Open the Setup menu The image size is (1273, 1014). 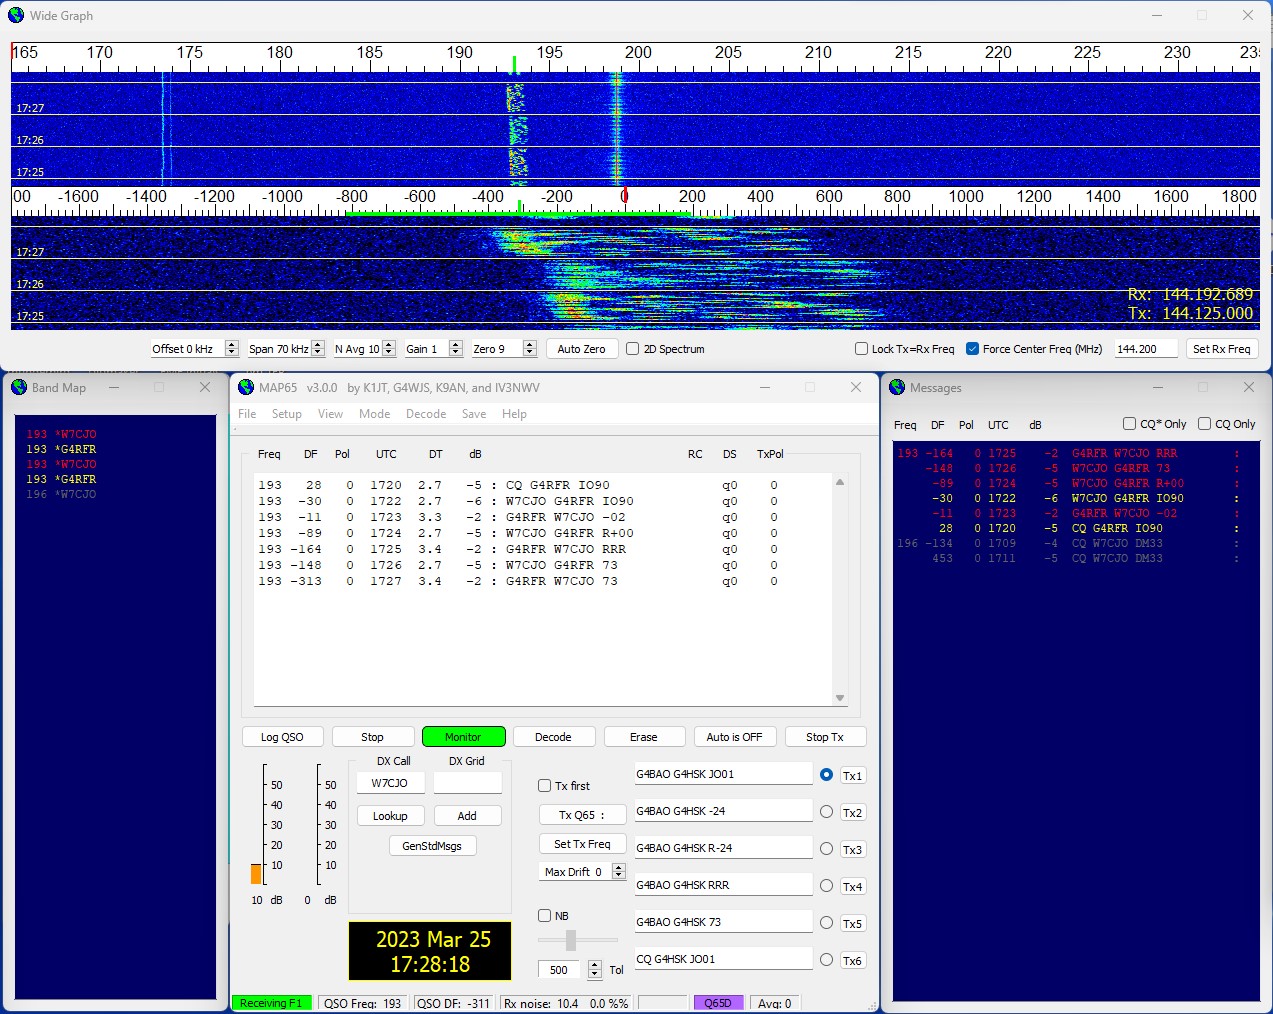point(286,414)
